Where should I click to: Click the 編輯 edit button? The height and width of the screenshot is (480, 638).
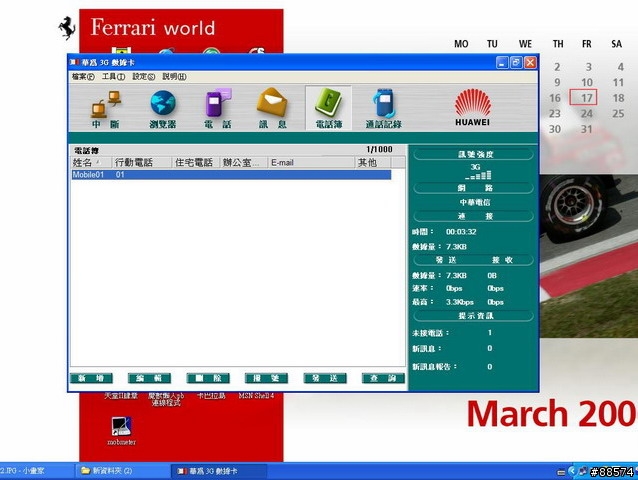tap(149, 378)
